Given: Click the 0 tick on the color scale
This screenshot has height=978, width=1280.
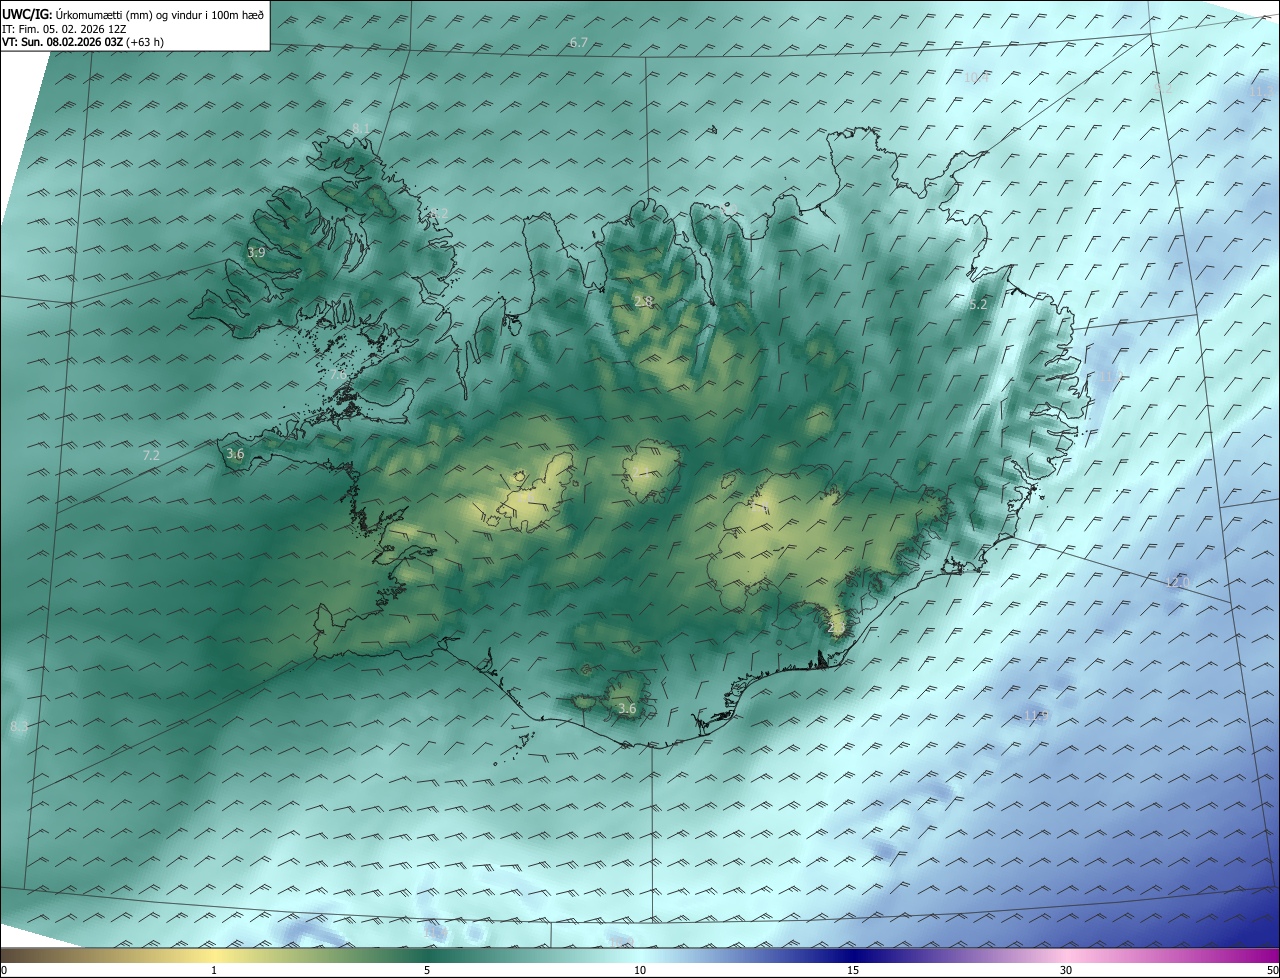Looking at the screenshot, I should (4, 970).
